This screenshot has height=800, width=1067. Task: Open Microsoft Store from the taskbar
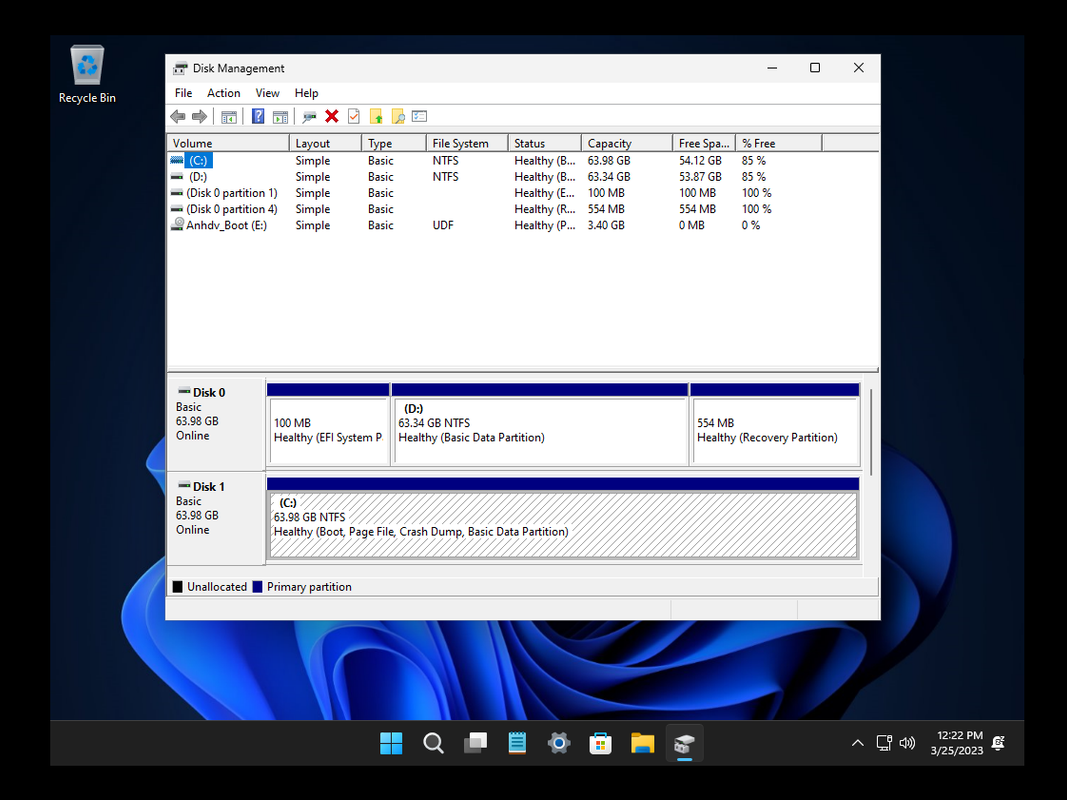pos(600,744)
